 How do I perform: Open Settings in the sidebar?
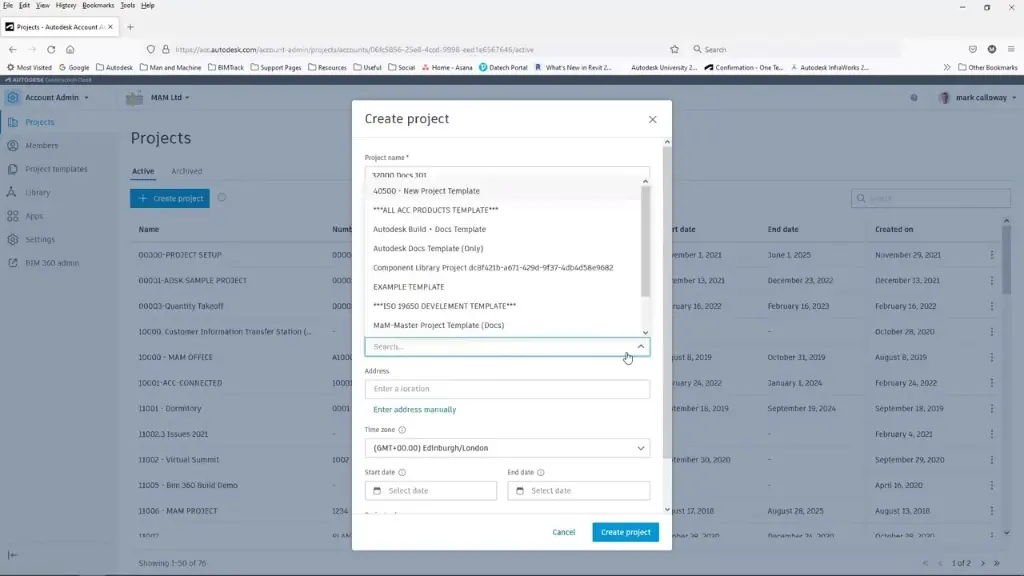click(x=40, y=240)
